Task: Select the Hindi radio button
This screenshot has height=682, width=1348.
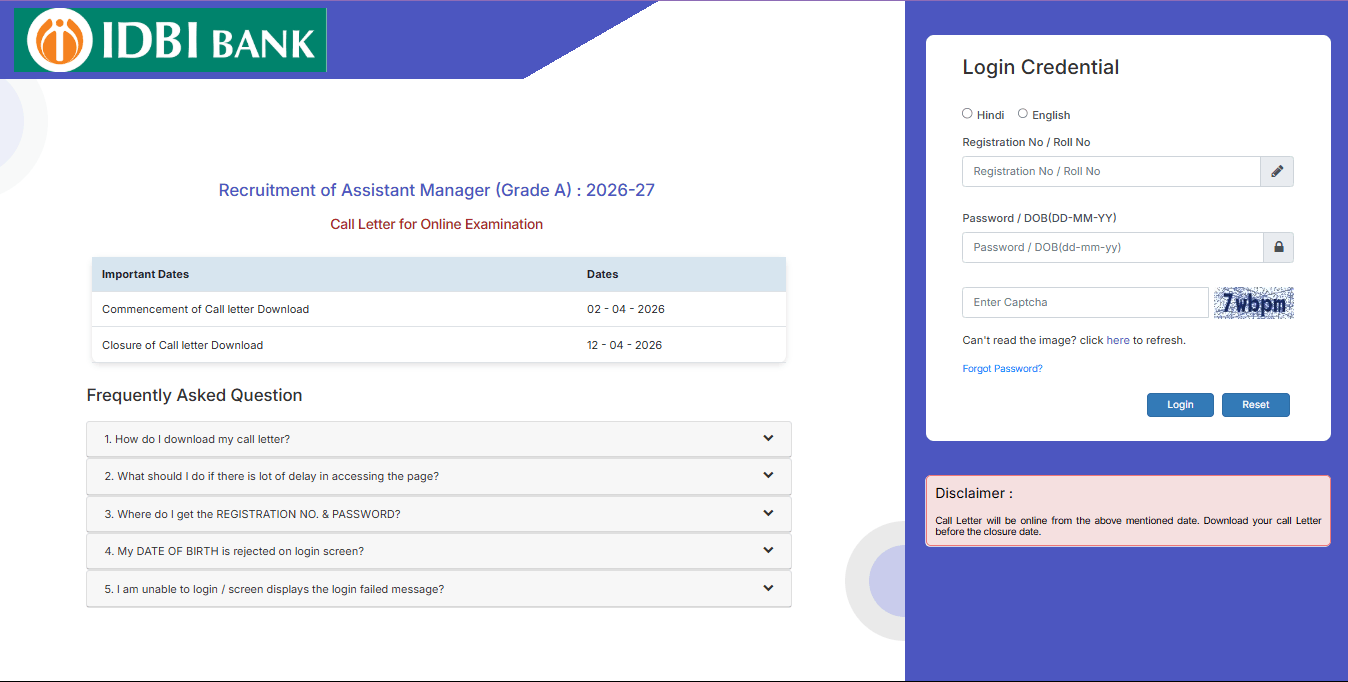Action: pyautogui.click(x=967, y=113)
